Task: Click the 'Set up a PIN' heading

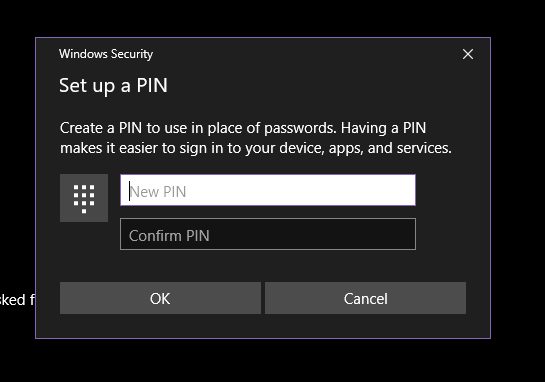Action: (x=113, y=86)
